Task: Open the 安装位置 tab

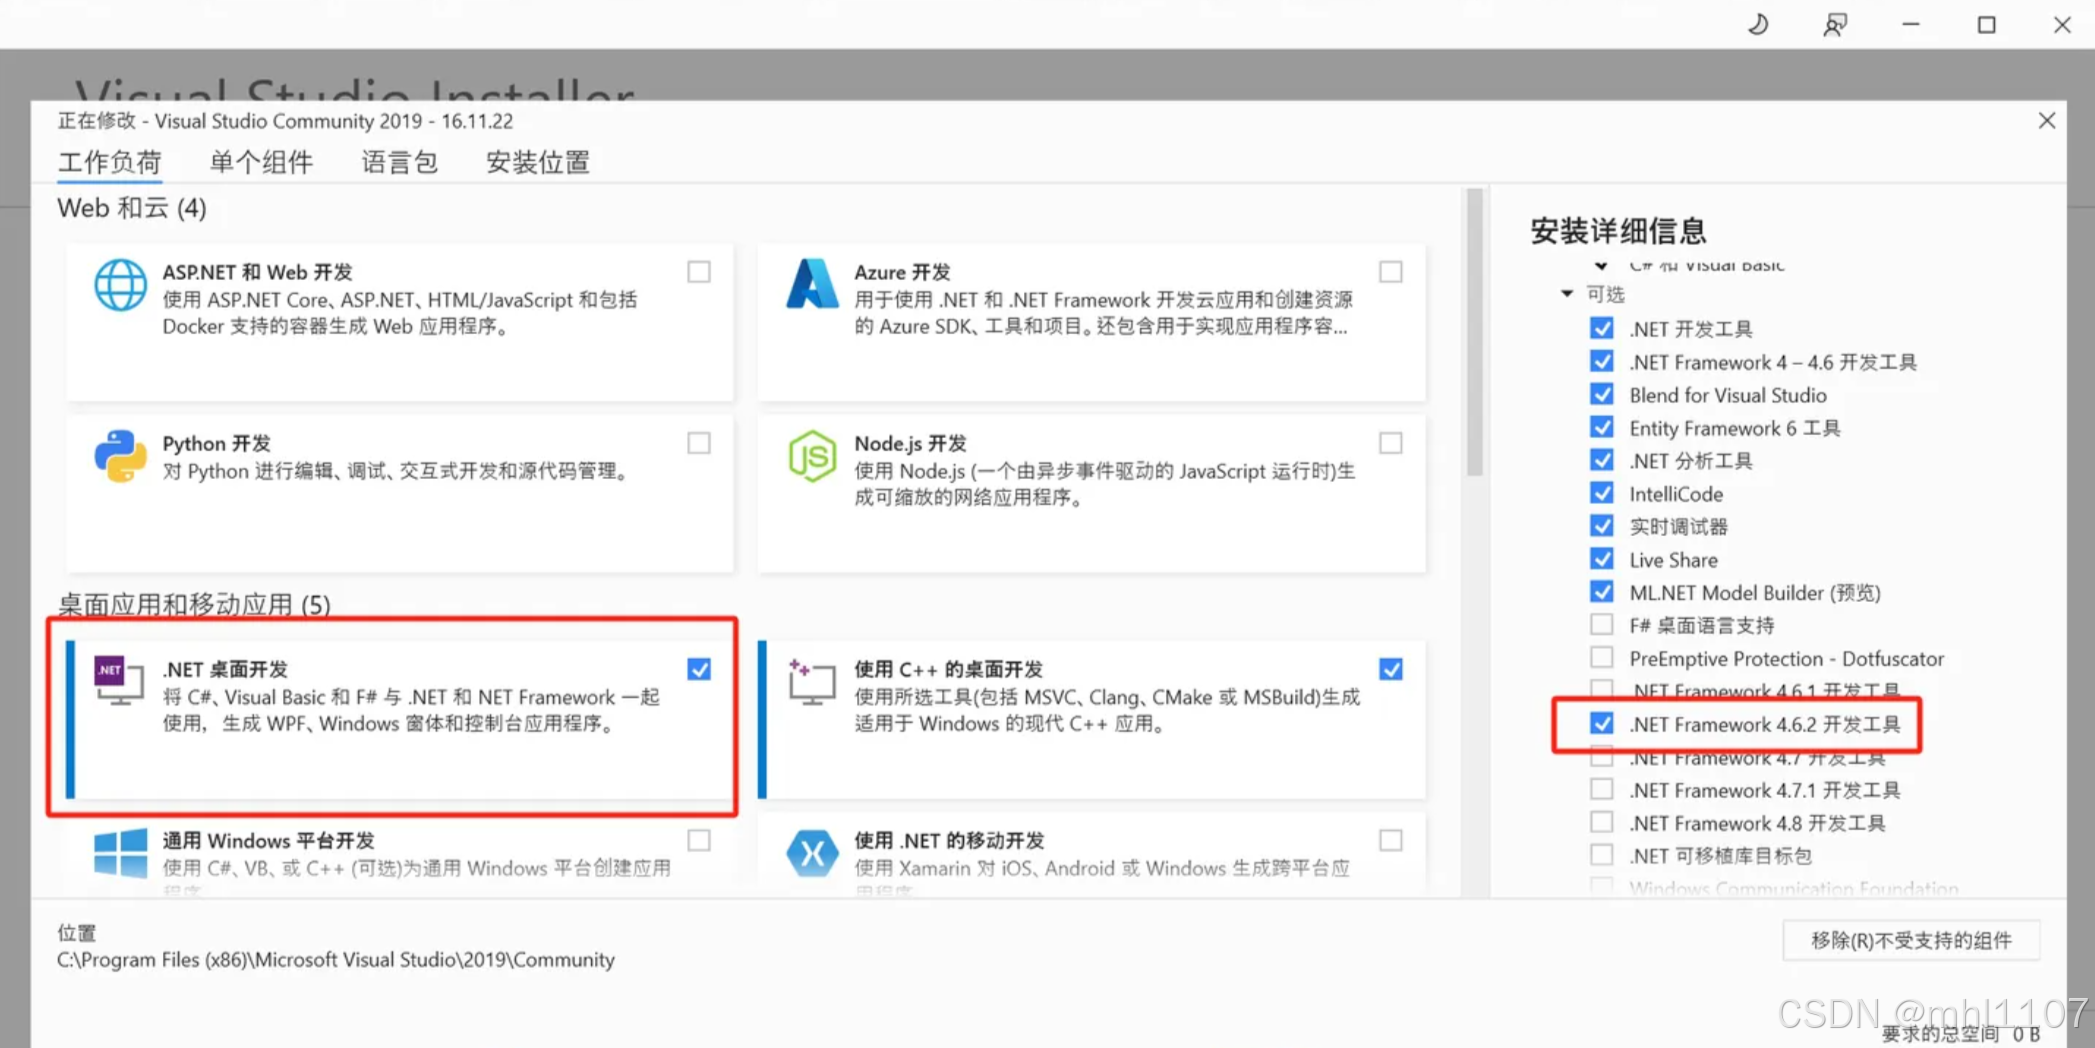Action: click(x=538, y=162)
